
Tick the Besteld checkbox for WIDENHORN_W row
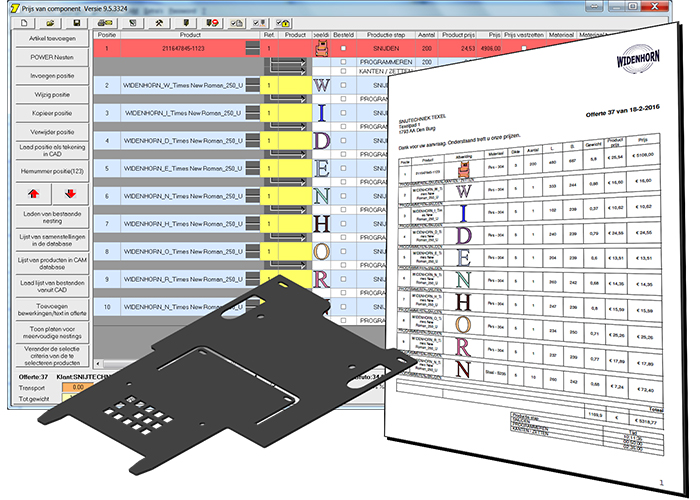(x=344, y=86)
